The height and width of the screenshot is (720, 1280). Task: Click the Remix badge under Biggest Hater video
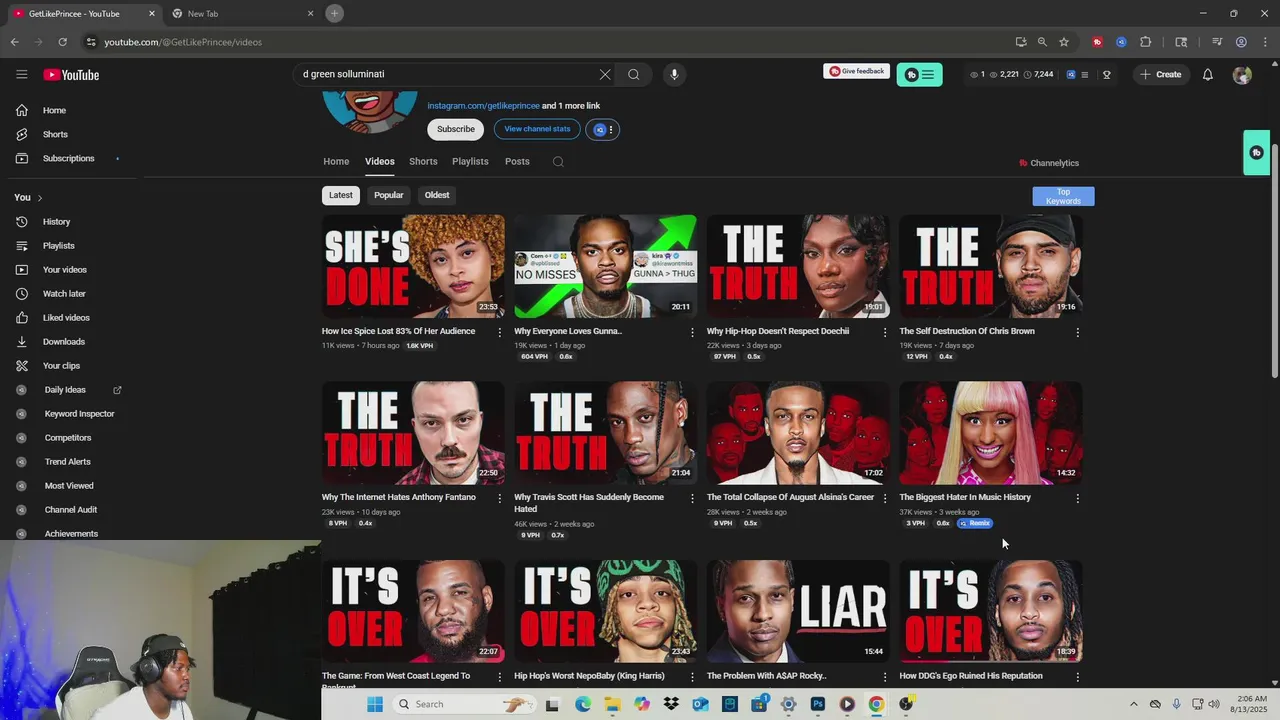[975, 523]
